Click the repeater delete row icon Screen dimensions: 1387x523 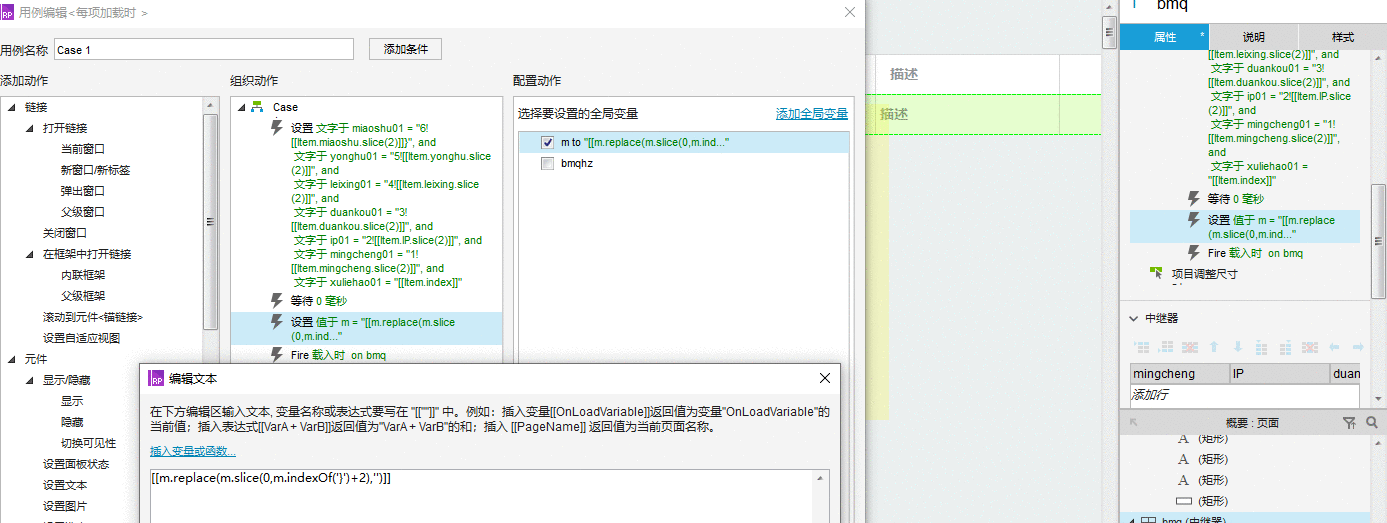tap(1189, 347)
